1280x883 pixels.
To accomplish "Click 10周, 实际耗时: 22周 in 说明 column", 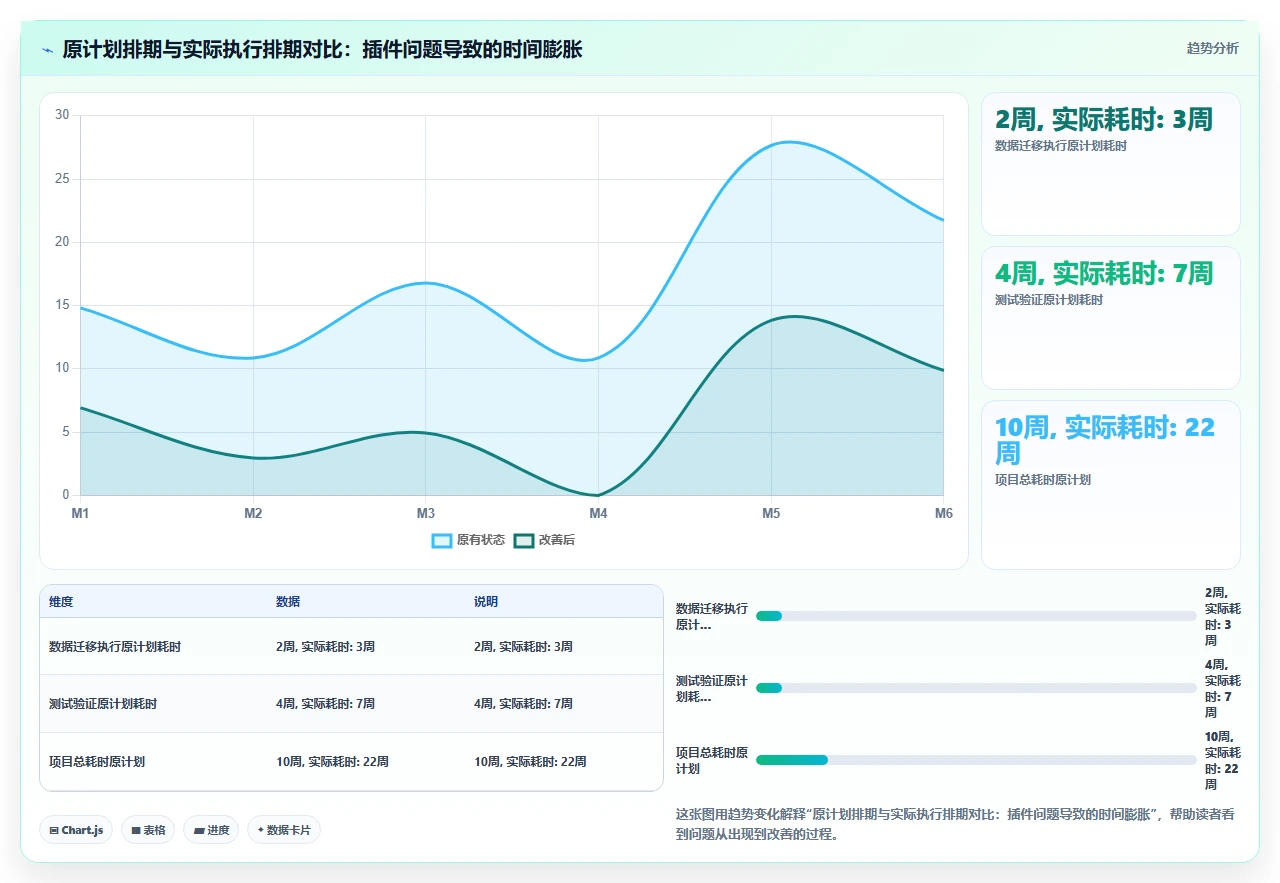I will click(530, 762).
